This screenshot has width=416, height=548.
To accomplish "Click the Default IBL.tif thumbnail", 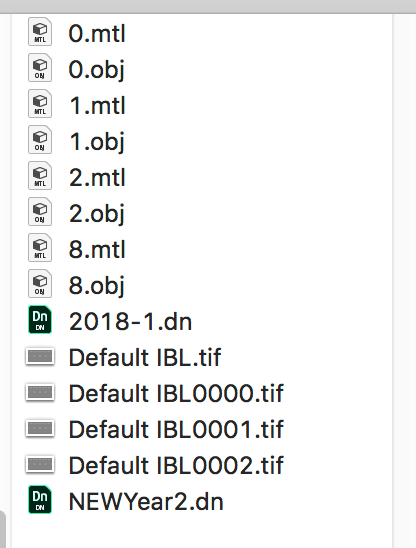I will [x=40, y=357].
